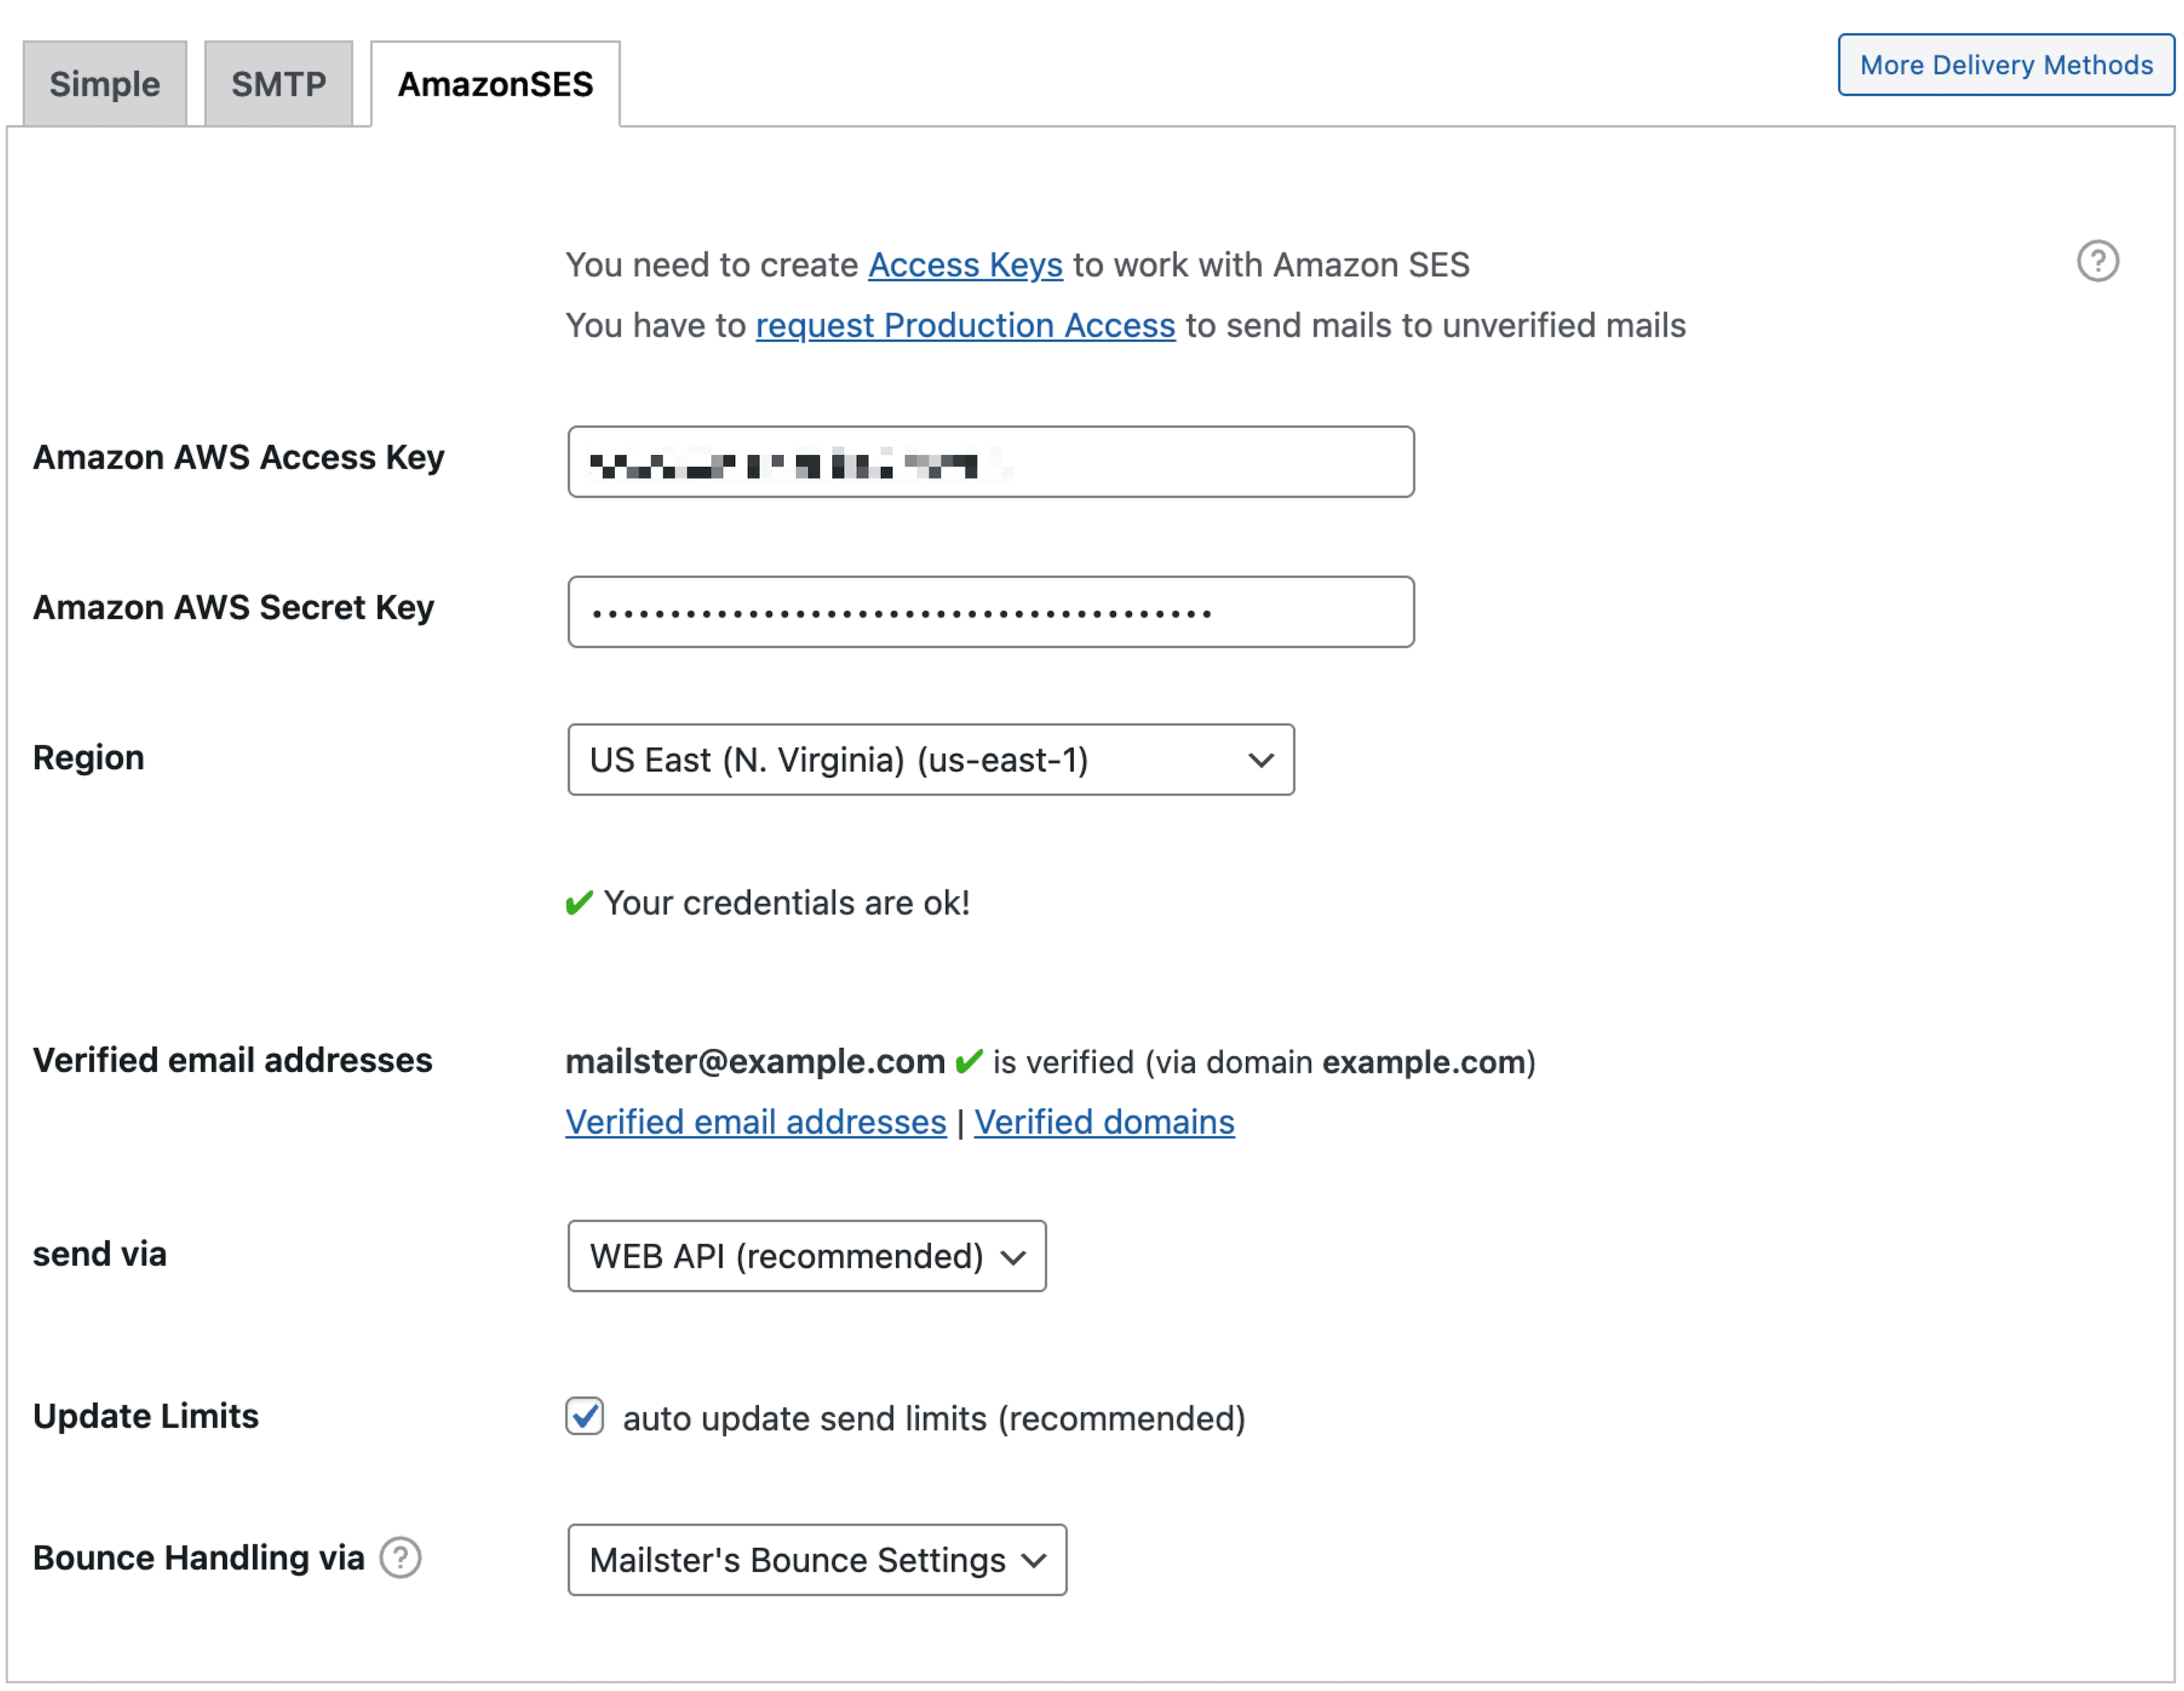Click the help icon in top right
This screenshot has width=2184, height=1691.
[2097, 261]
